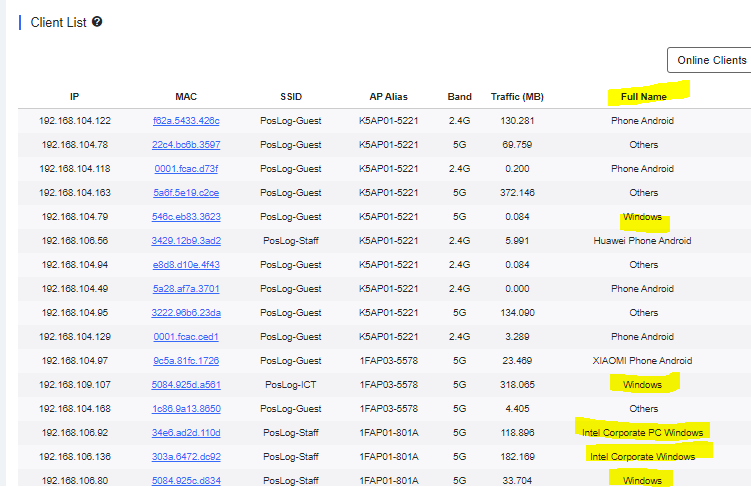This screenshot has width=751, height=487.
Task: Click the MAC column header
Action: pyautogui.click(x=186, y=97)
